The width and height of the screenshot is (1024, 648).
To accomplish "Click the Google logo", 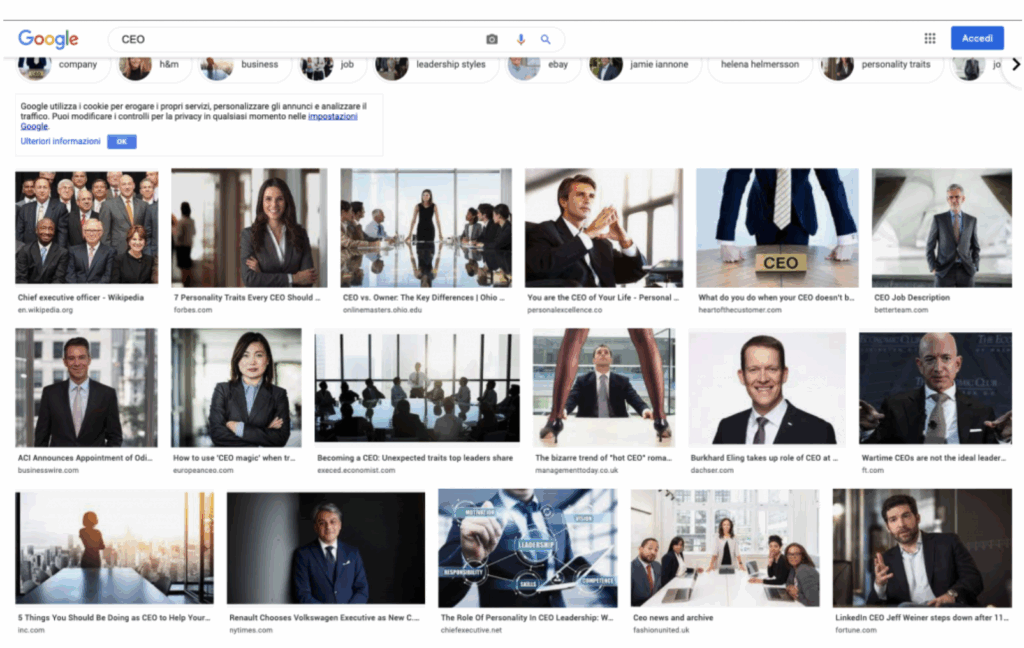I will click(48, 39).
